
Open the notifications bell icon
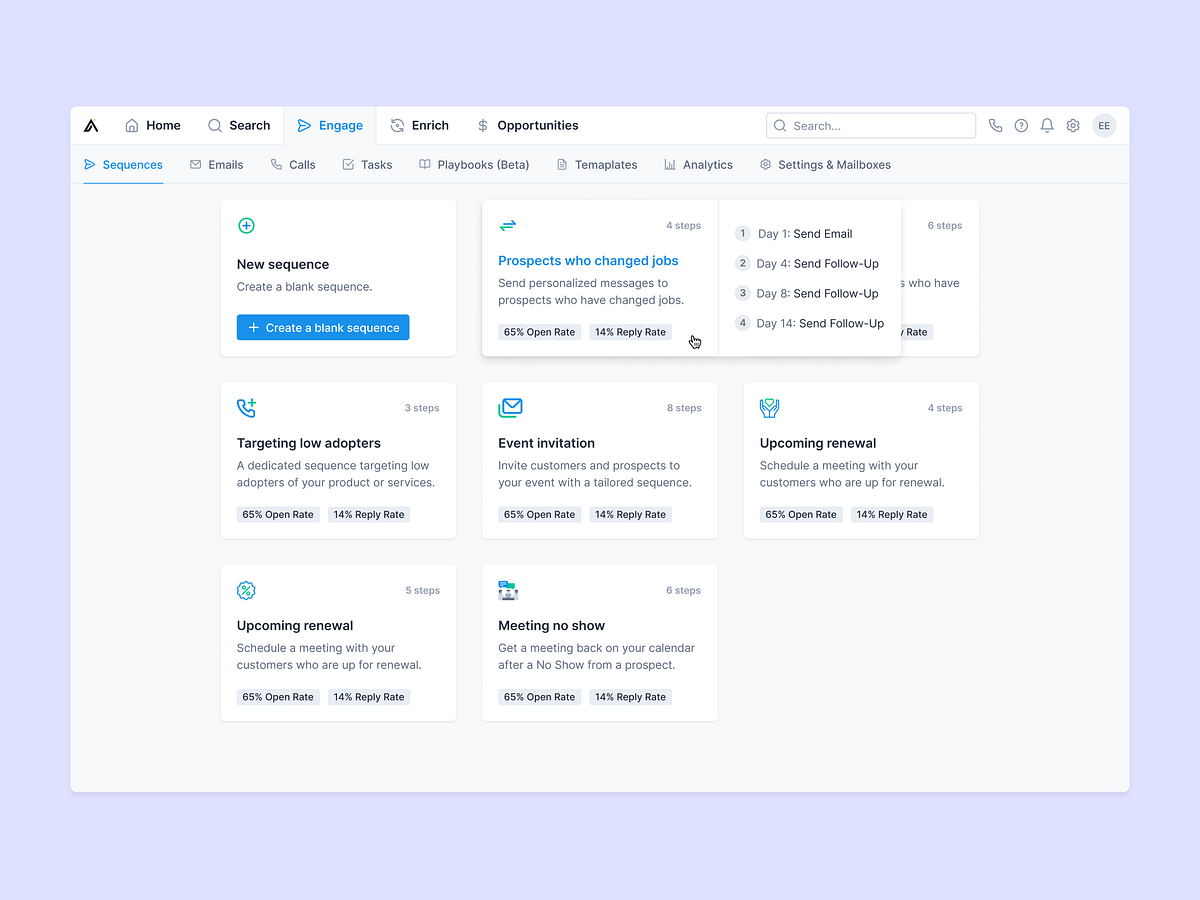[1047, 125]
